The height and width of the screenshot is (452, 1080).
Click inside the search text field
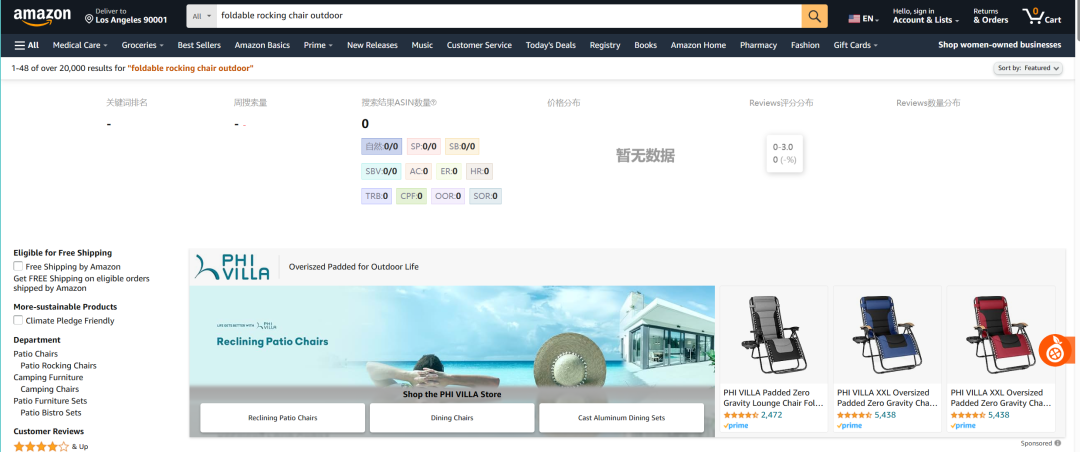[x=500, y=16]
